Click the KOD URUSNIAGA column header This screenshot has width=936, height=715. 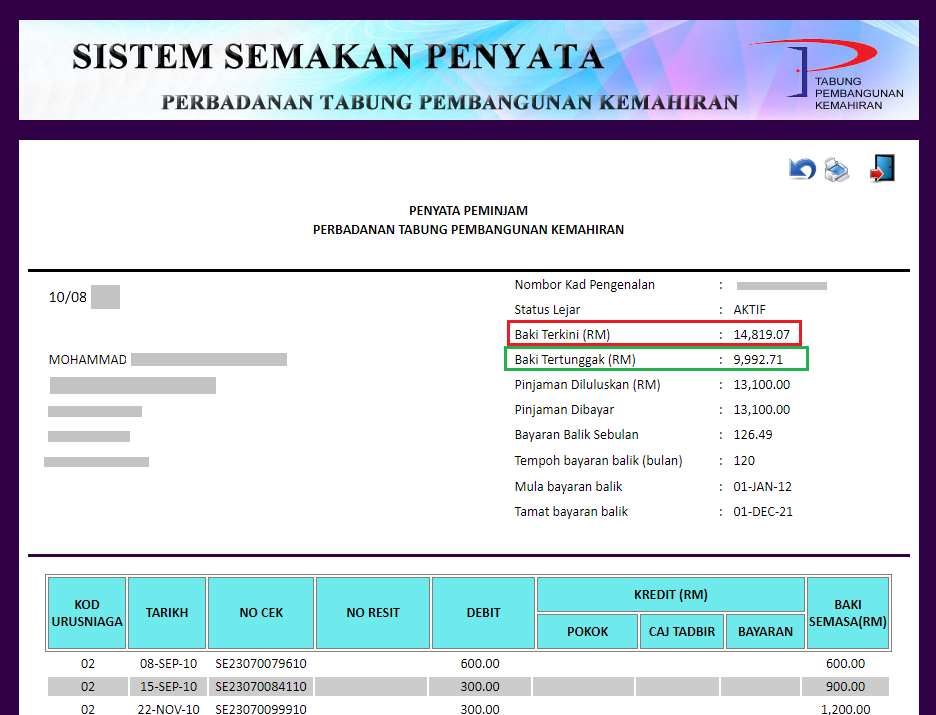[87, 613]
